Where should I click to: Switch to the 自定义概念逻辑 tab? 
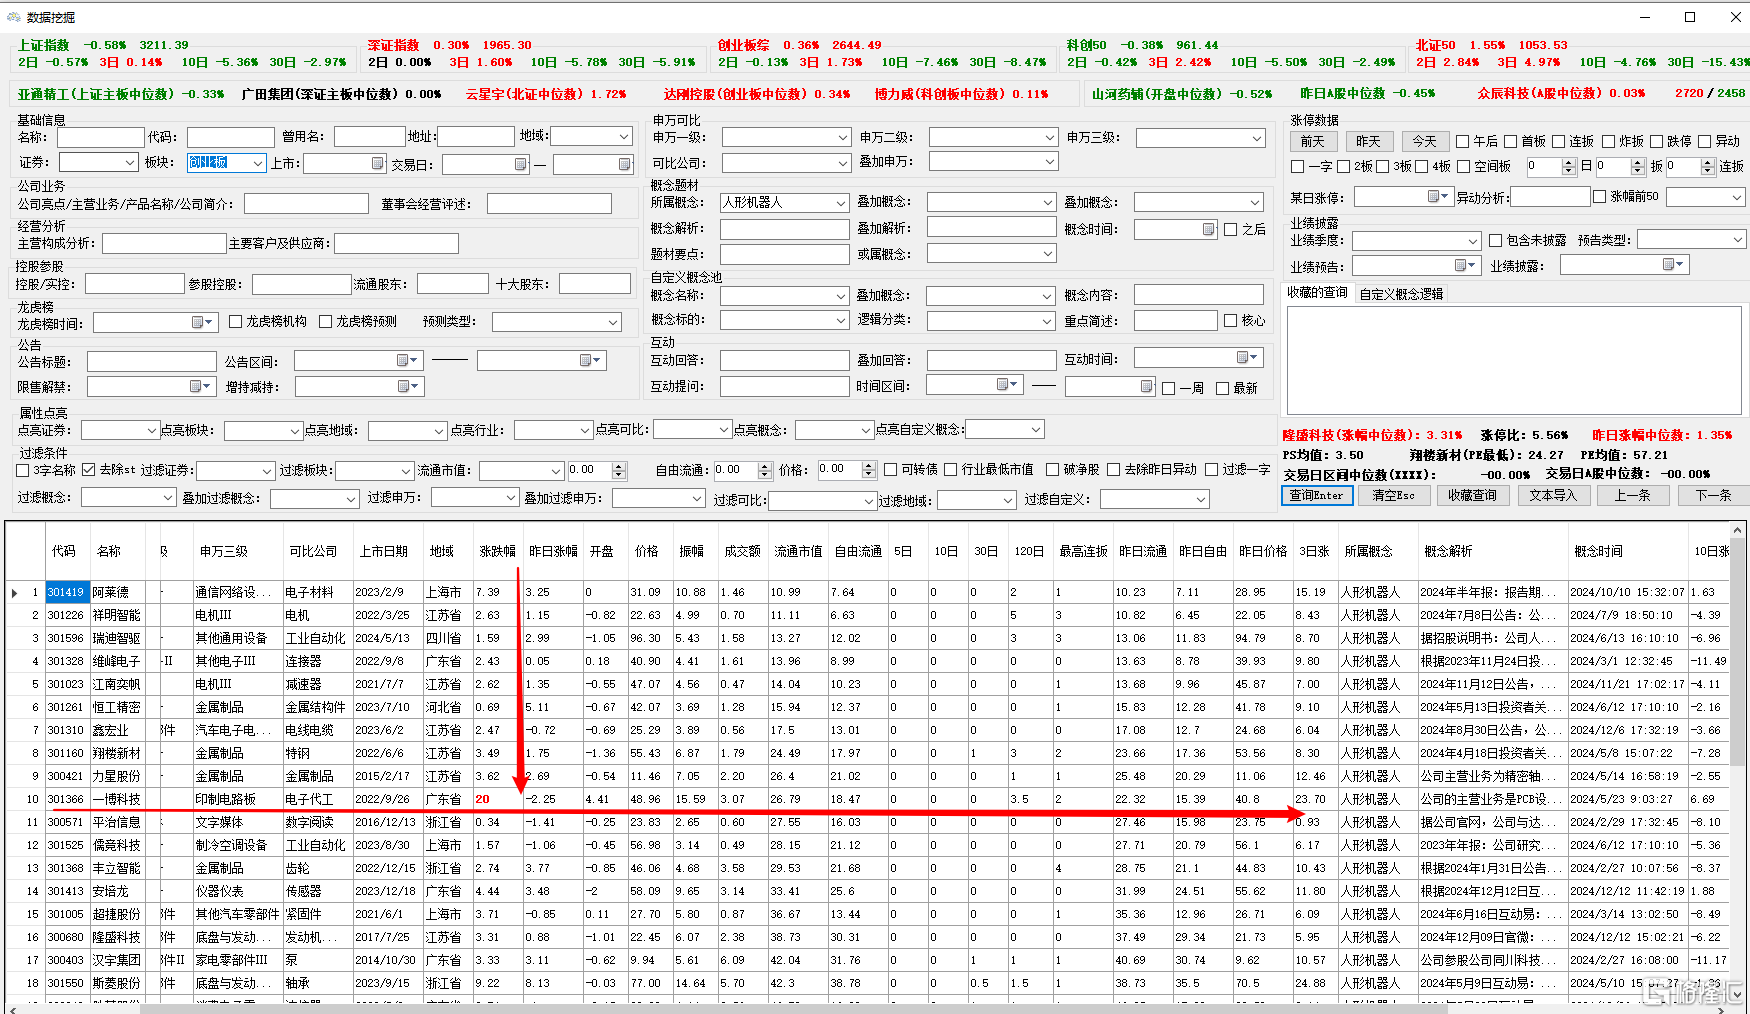click(1401, 294)
